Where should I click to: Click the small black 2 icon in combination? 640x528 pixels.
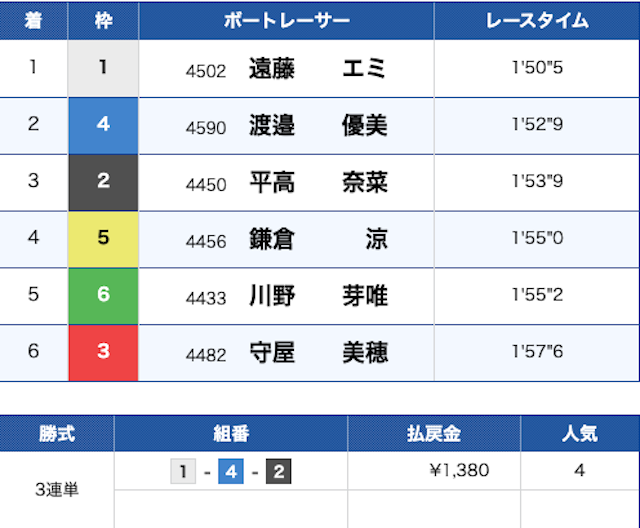(278, 470)
